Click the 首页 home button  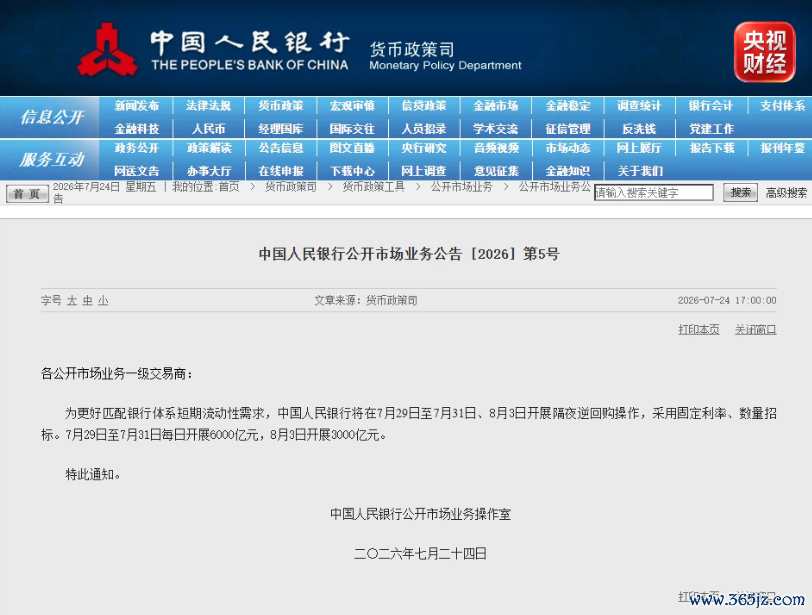click(27, 194)
